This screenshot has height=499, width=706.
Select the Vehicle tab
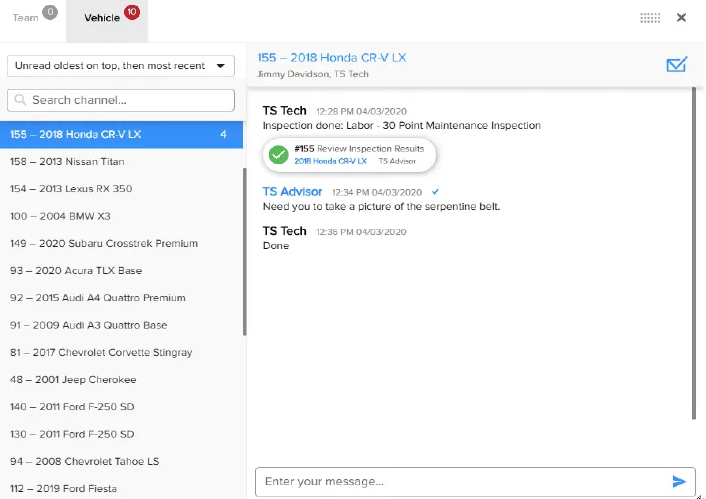click(x=101, y=18)
